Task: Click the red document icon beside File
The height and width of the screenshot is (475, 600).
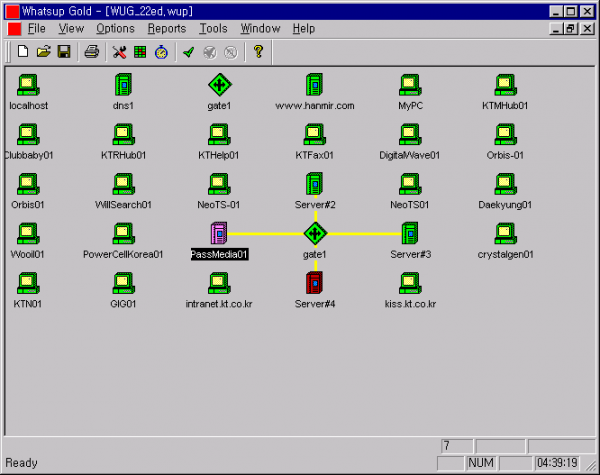Action: 15,29
